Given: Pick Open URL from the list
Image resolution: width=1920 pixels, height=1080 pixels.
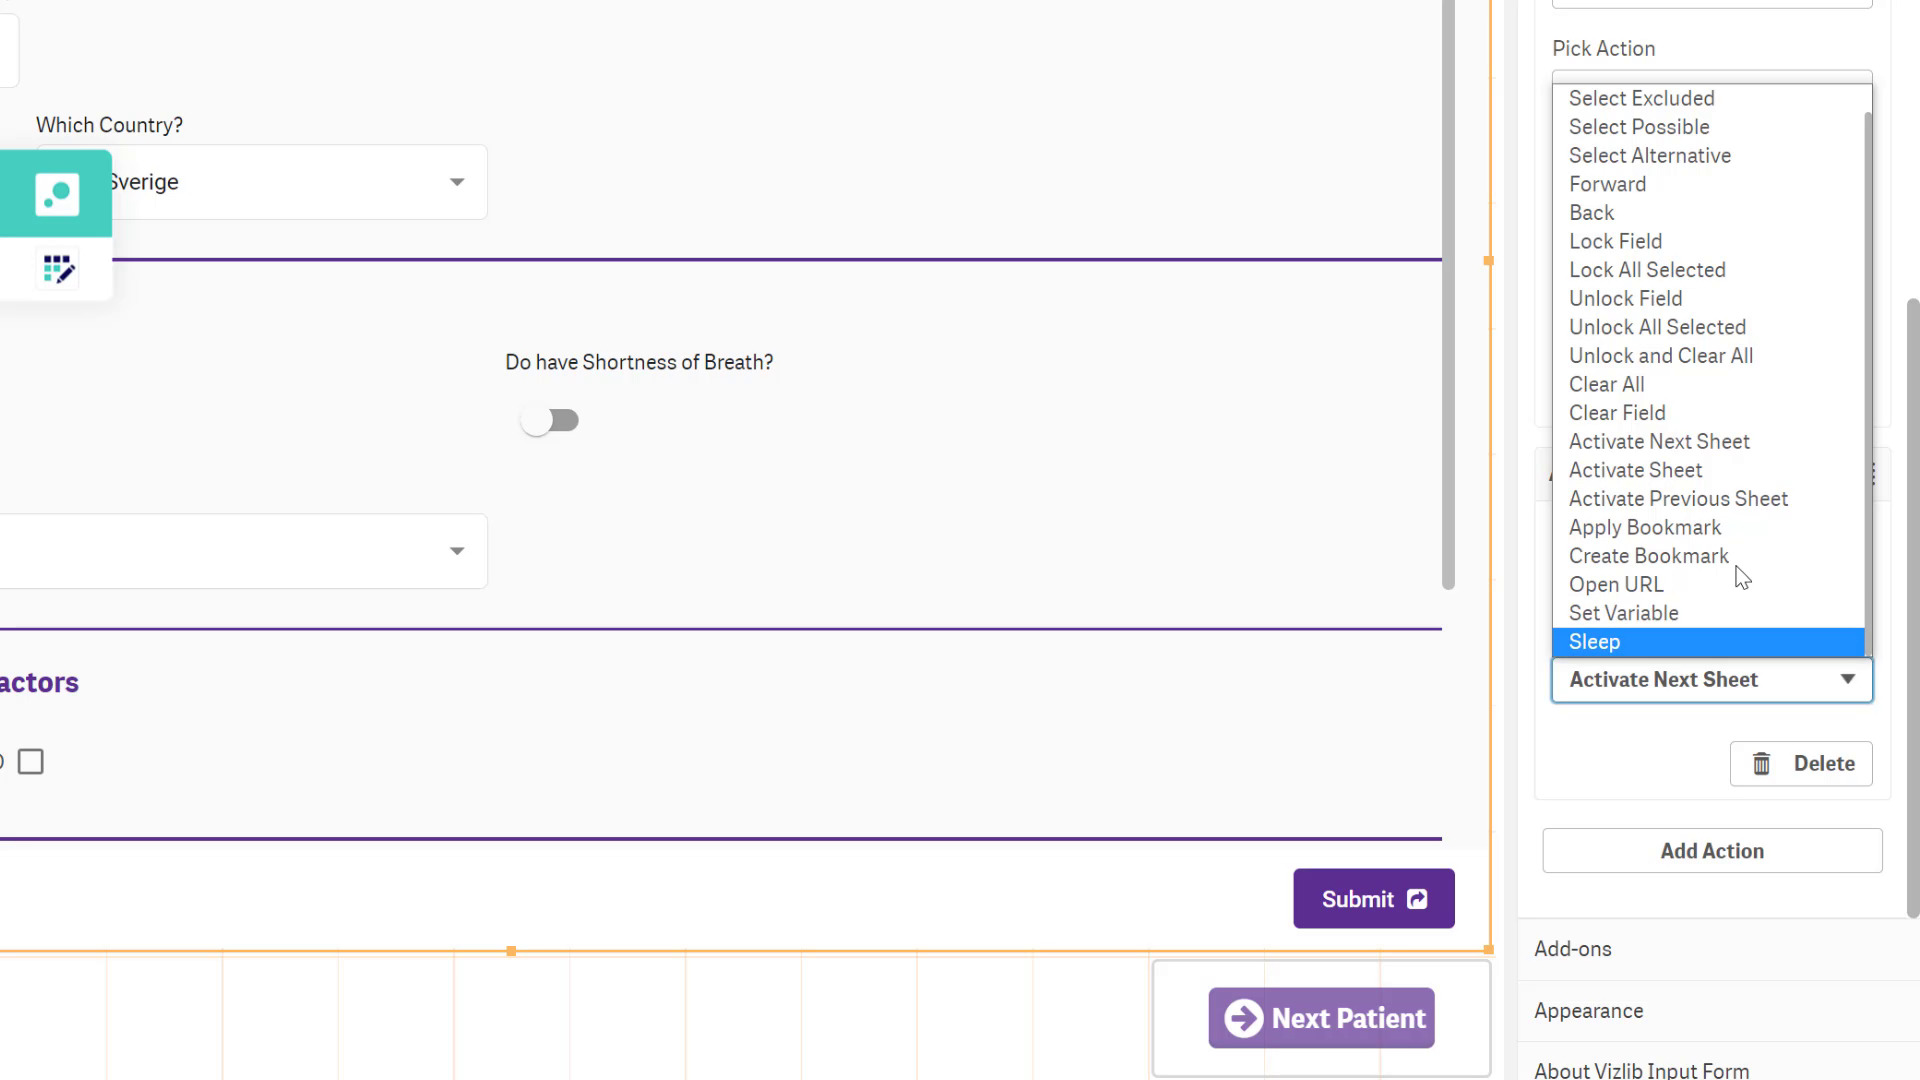Looking at the screenshot, I should pos(1615,585).
